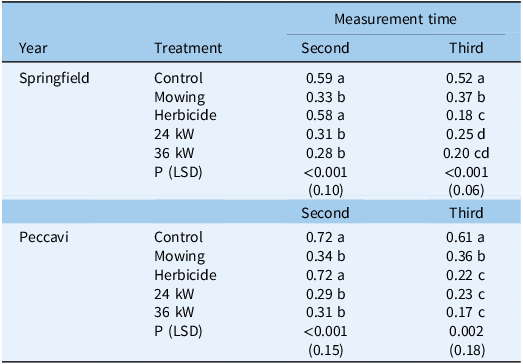Click the Treatment column header
This screenshot has height=364, width=523.
tap(188, 48)
